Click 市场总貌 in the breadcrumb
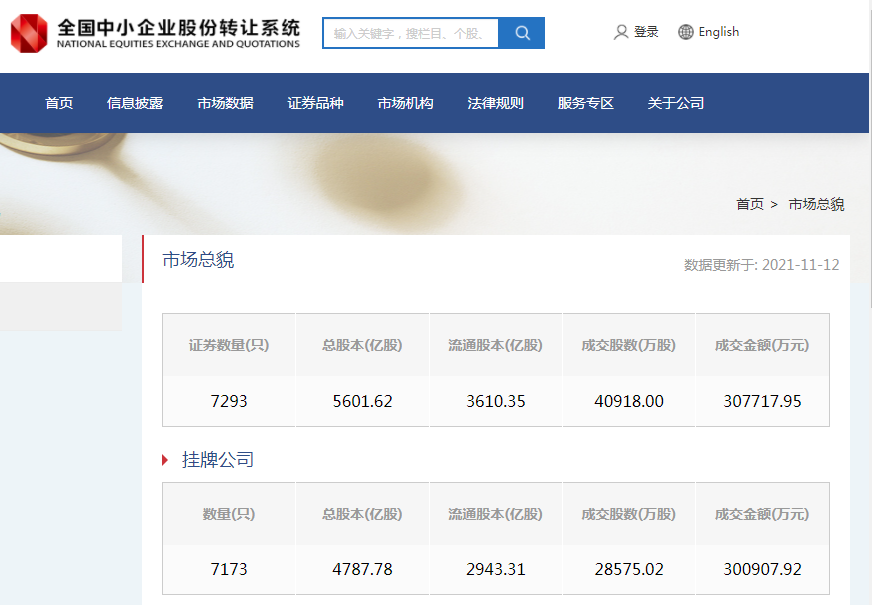This screenshot has height=605, width=872. [x=816, y=204]
